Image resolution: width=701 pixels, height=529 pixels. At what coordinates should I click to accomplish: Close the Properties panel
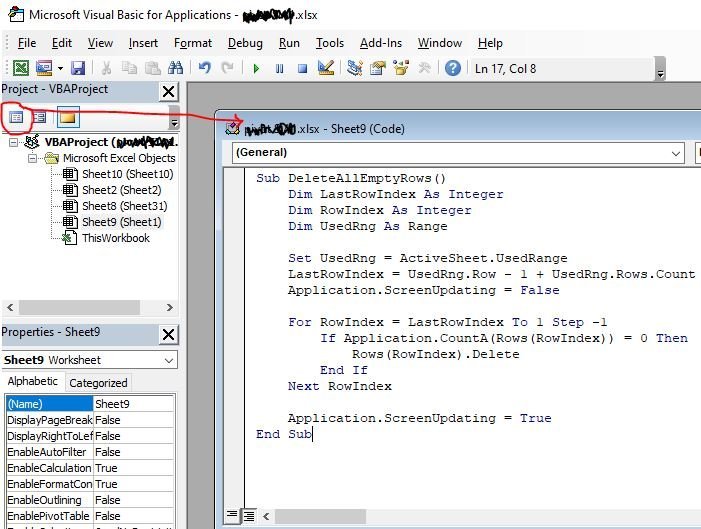(168, 334)
